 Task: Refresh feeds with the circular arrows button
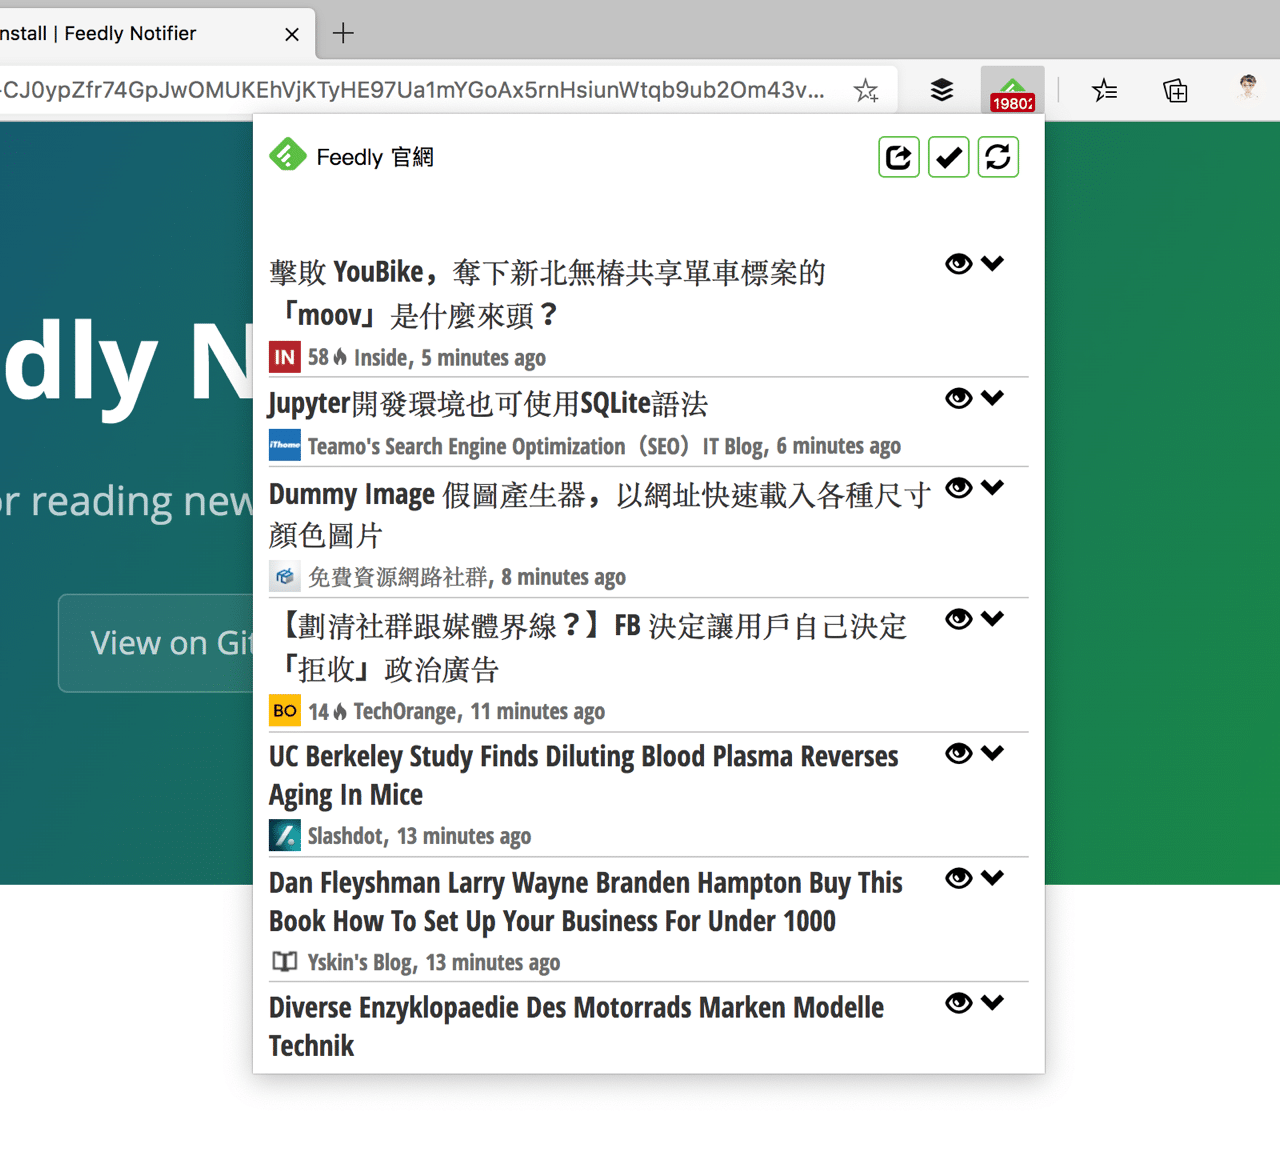click(x=998, y=157)
